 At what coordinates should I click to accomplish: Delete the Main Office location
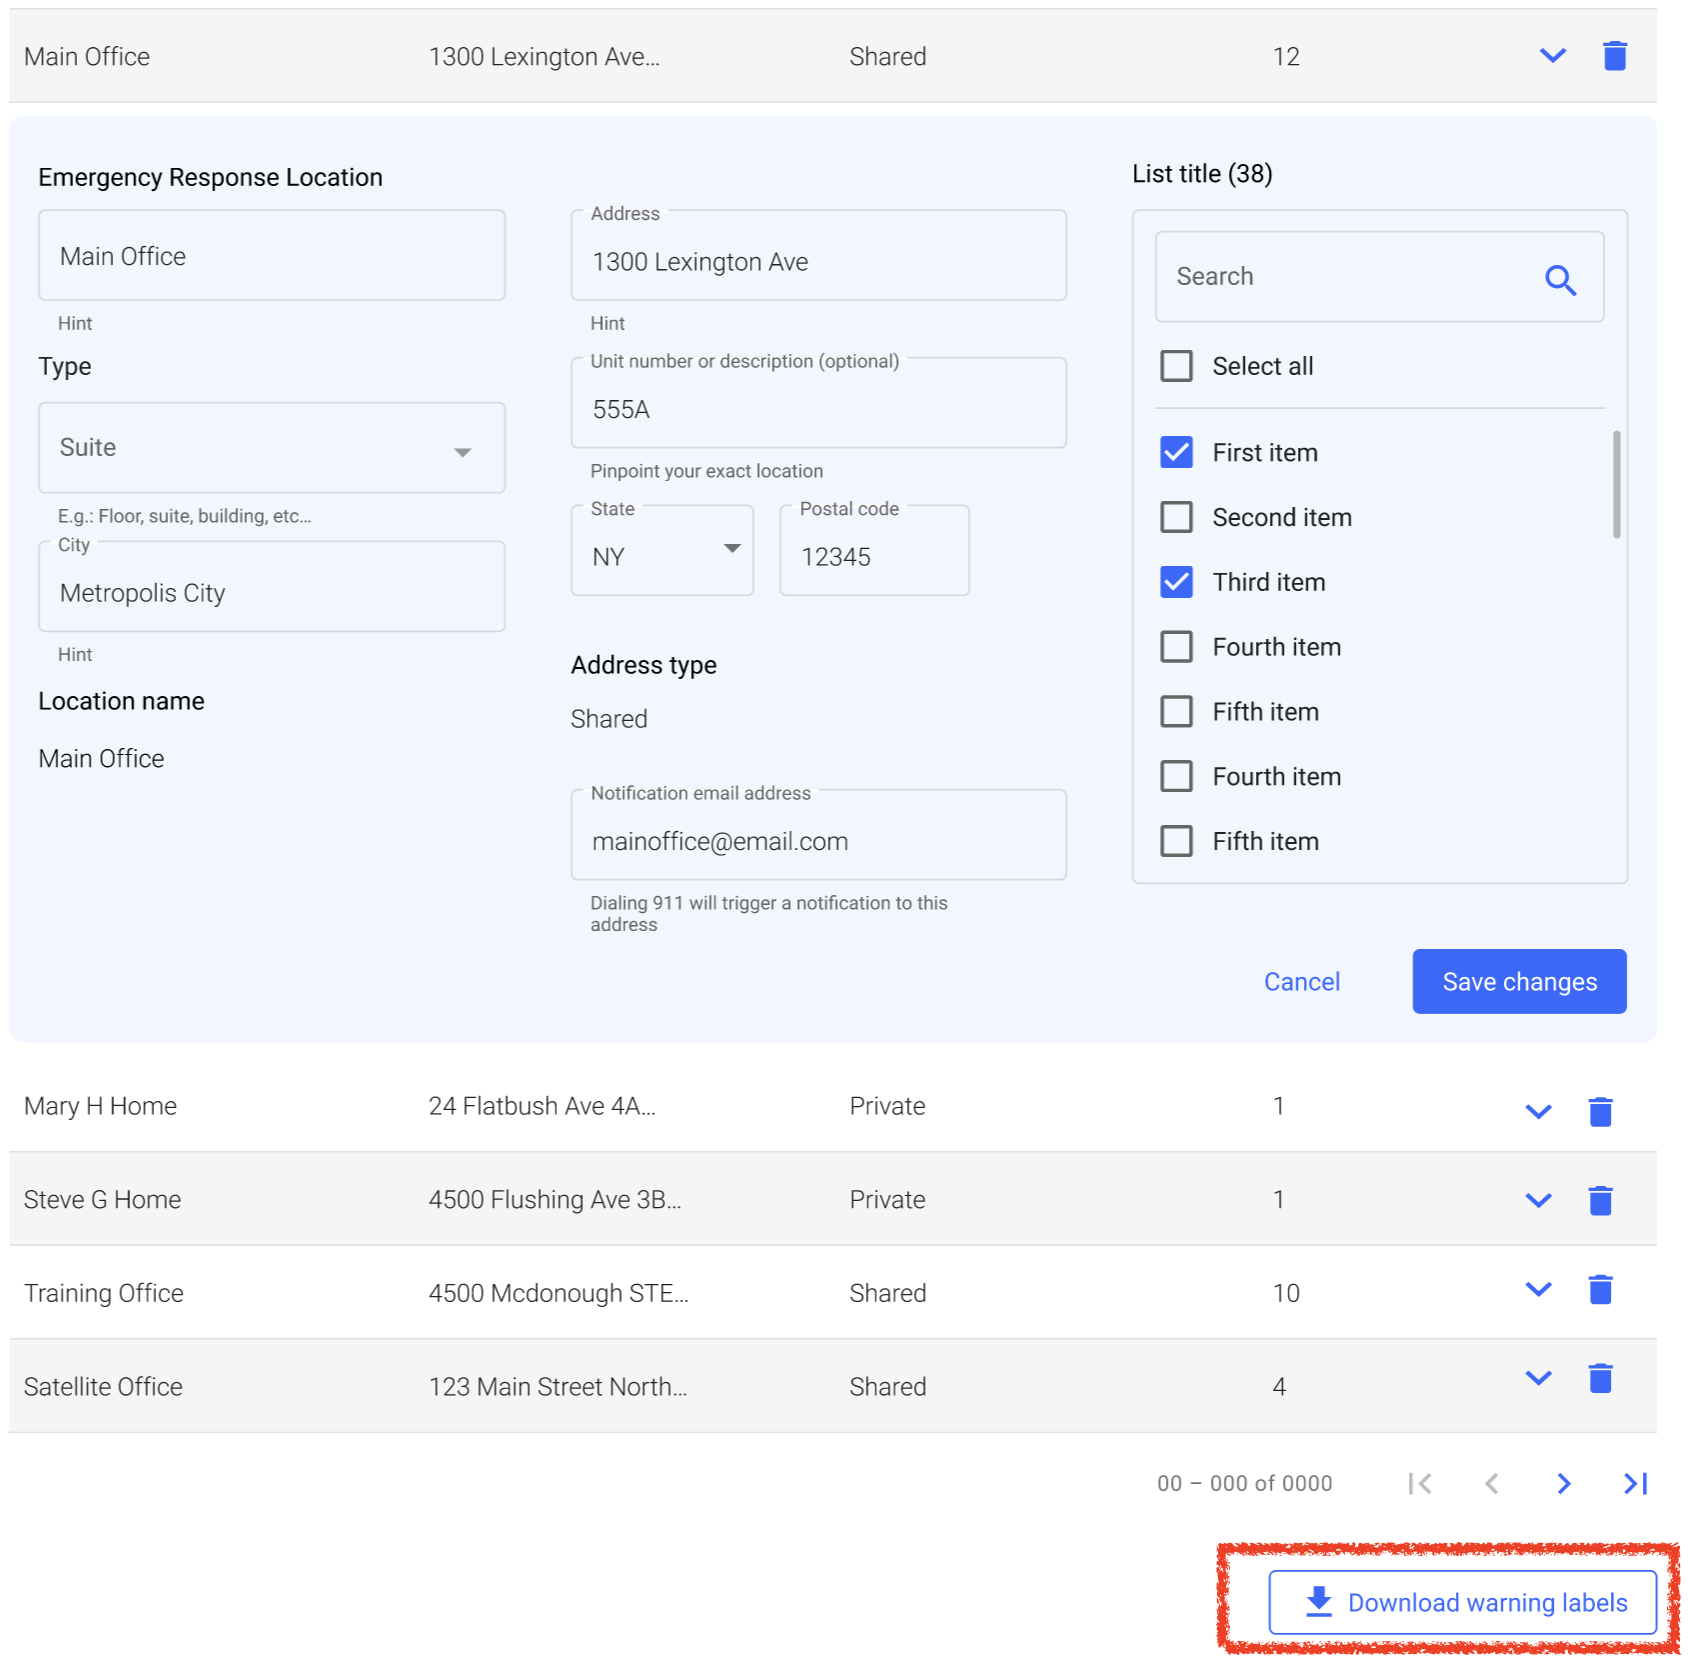click(x=1615, y=56)
